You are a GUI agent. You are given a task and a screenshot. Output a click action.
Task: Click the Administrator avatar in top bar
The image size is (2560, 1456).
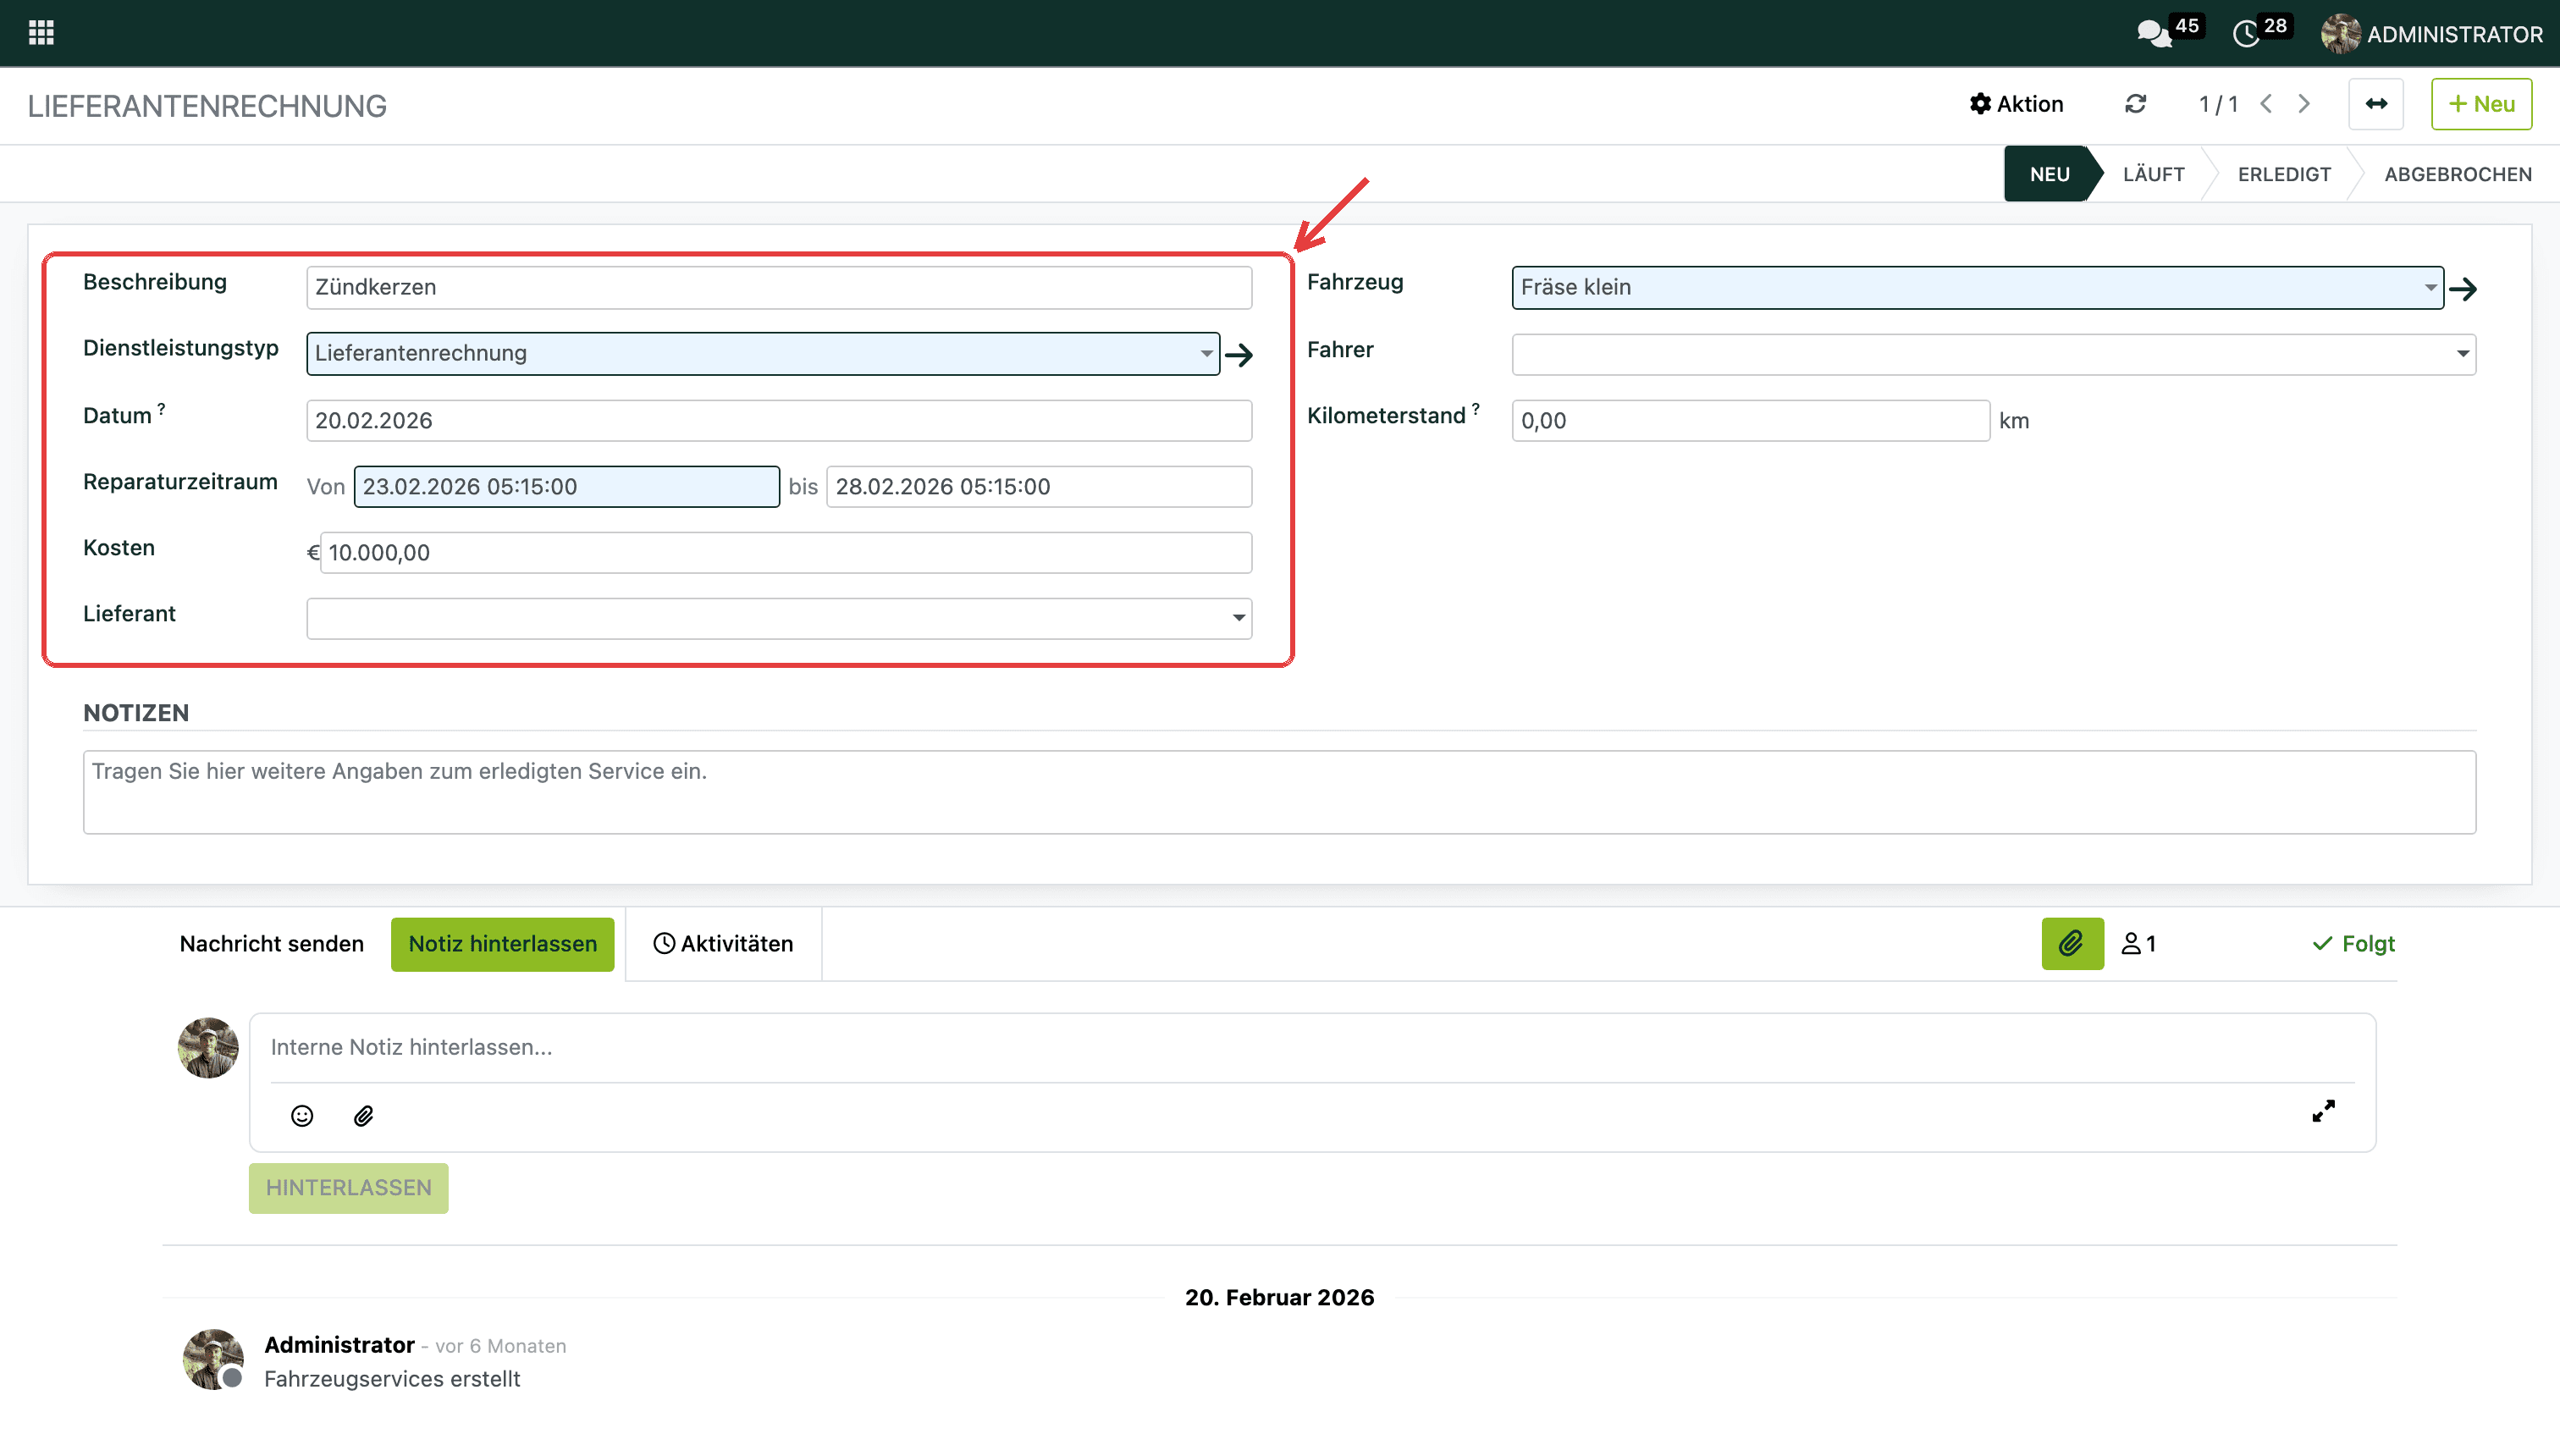pyautogui.click(x=2340, y=34)
